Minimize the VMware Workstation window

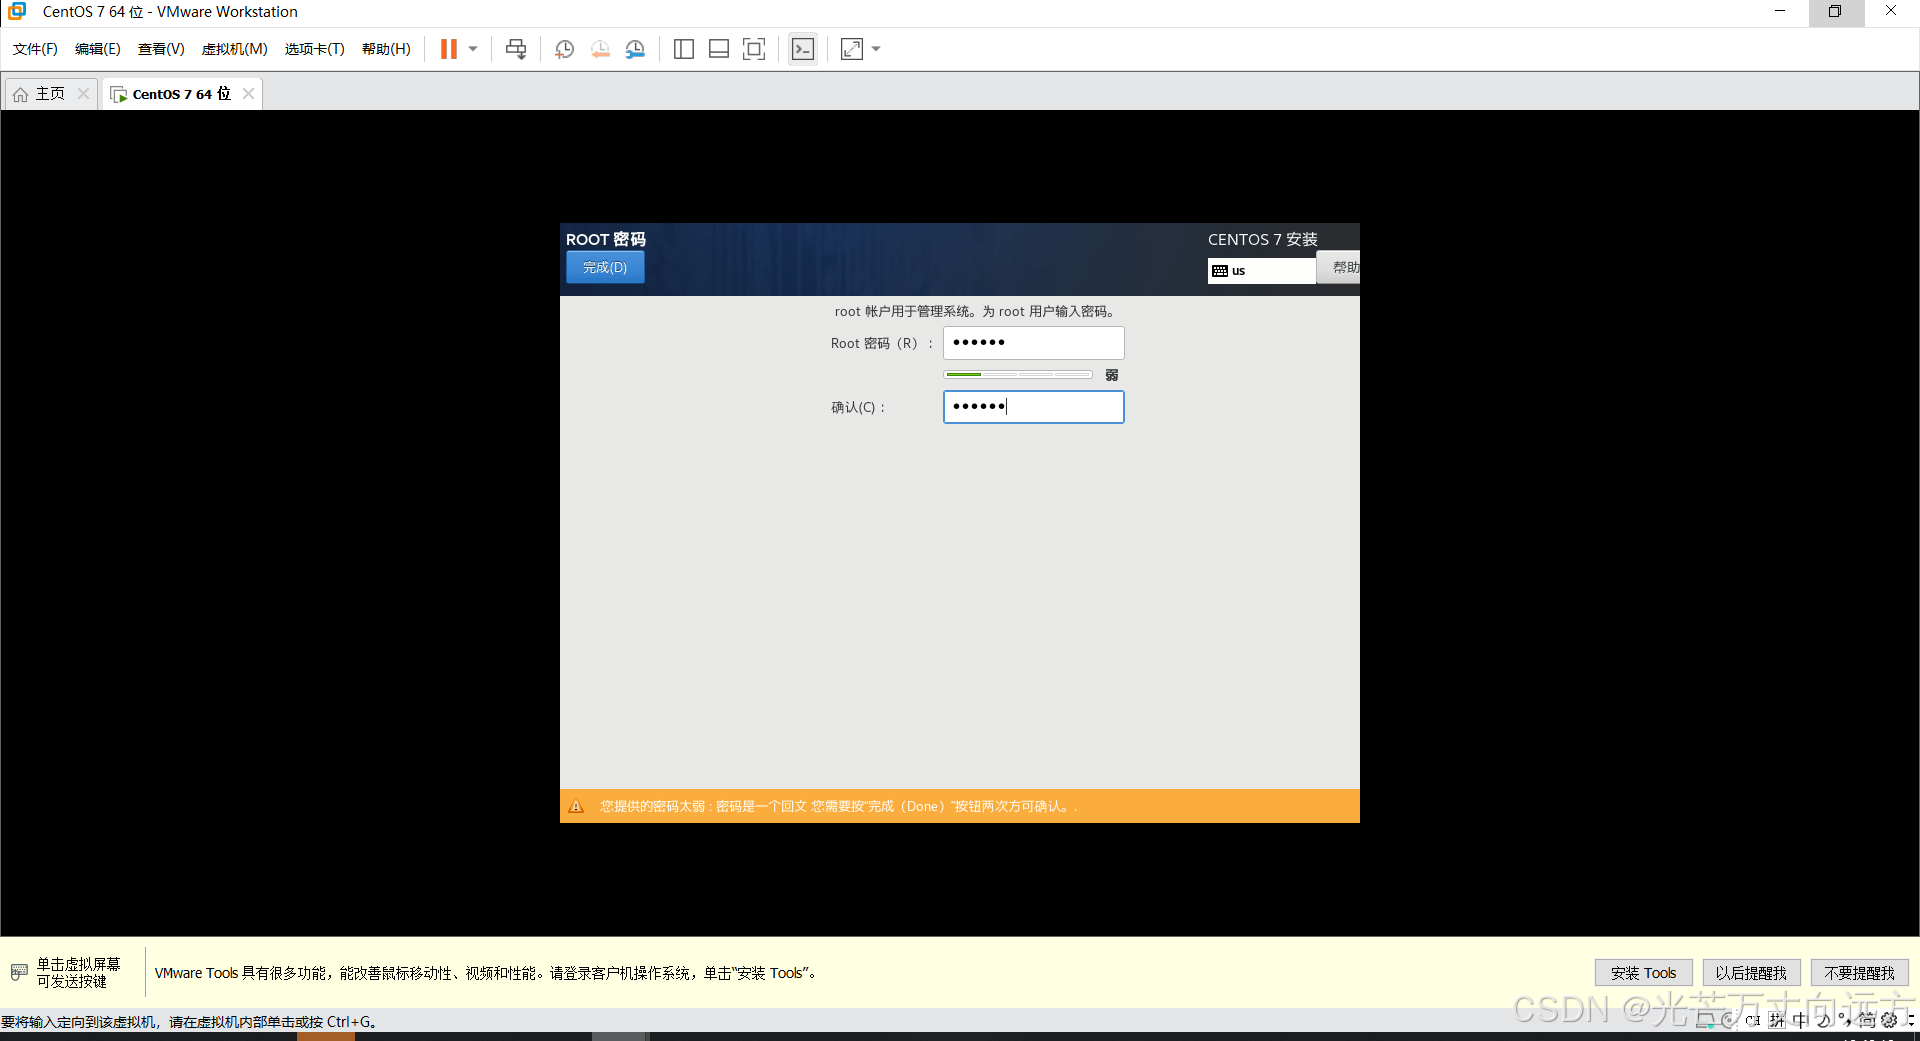tap(1780, 11)
